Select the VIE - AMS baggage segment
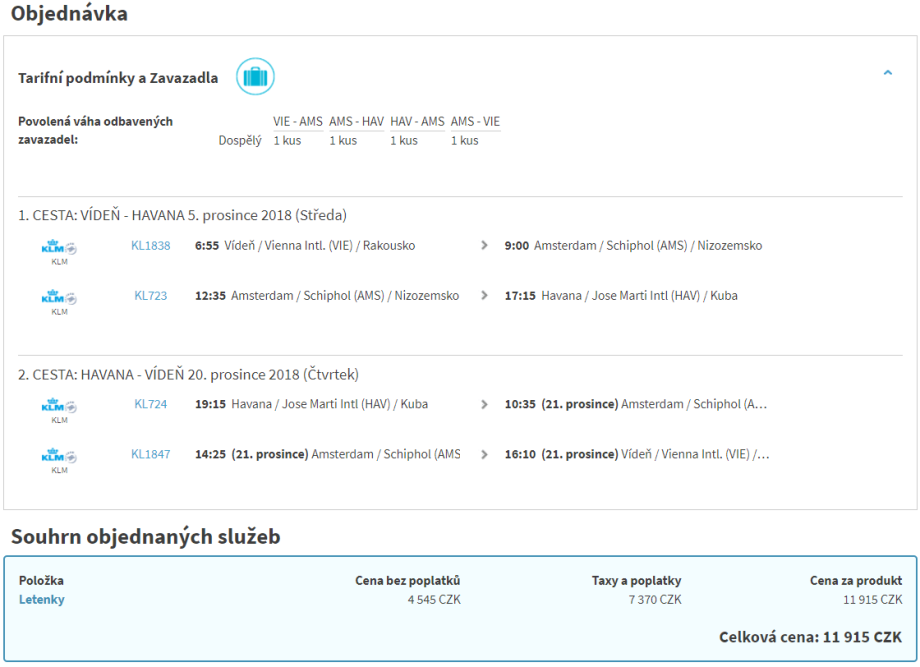This screenshot has width=920, height=667. pos(298,122)
